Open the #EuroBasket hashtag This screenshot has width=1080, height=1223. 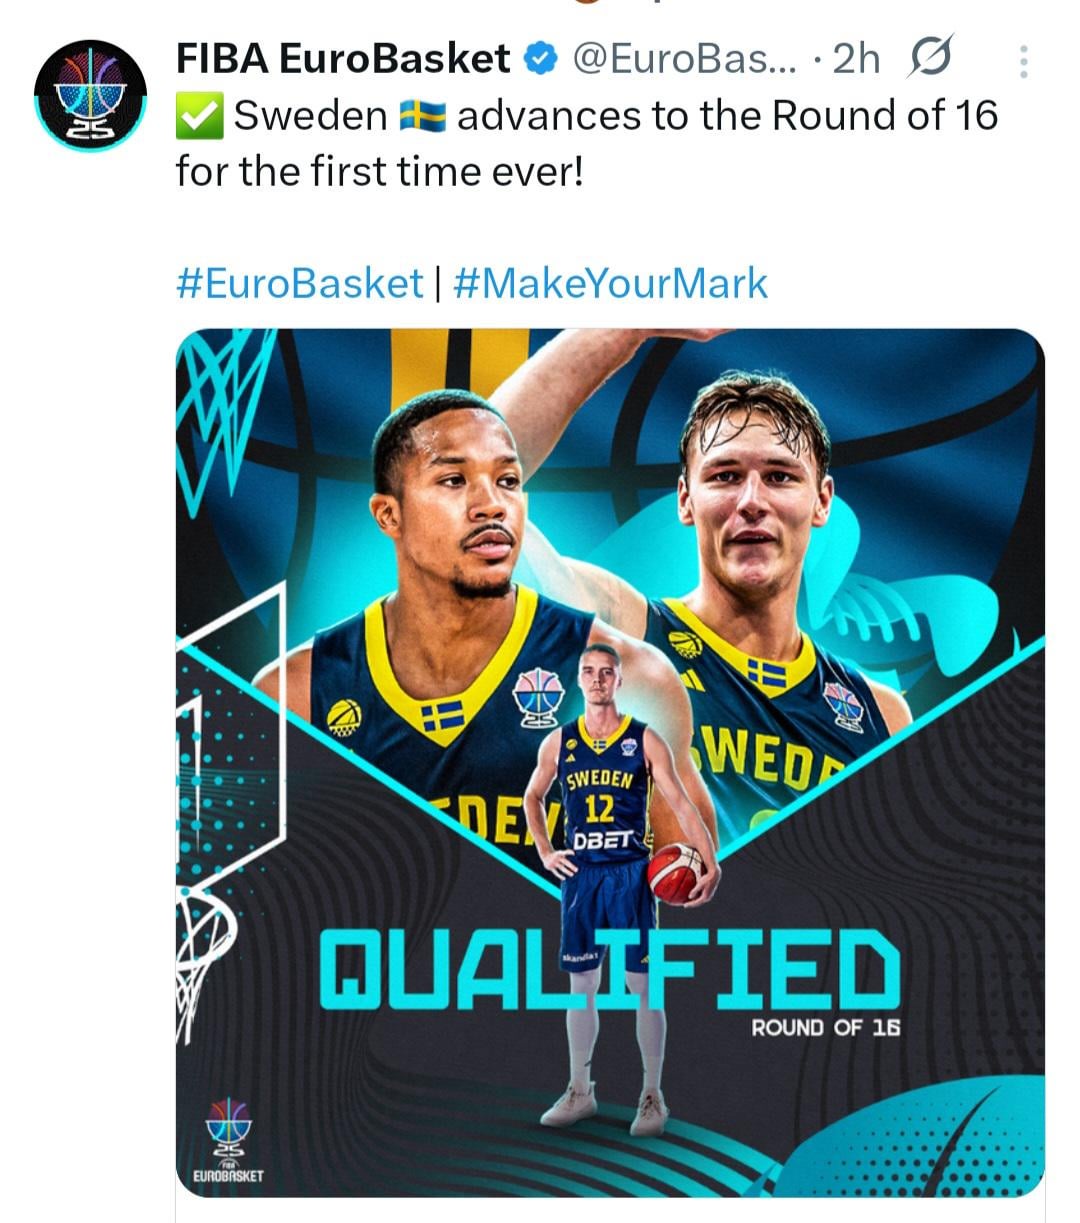tap(299, 283)
